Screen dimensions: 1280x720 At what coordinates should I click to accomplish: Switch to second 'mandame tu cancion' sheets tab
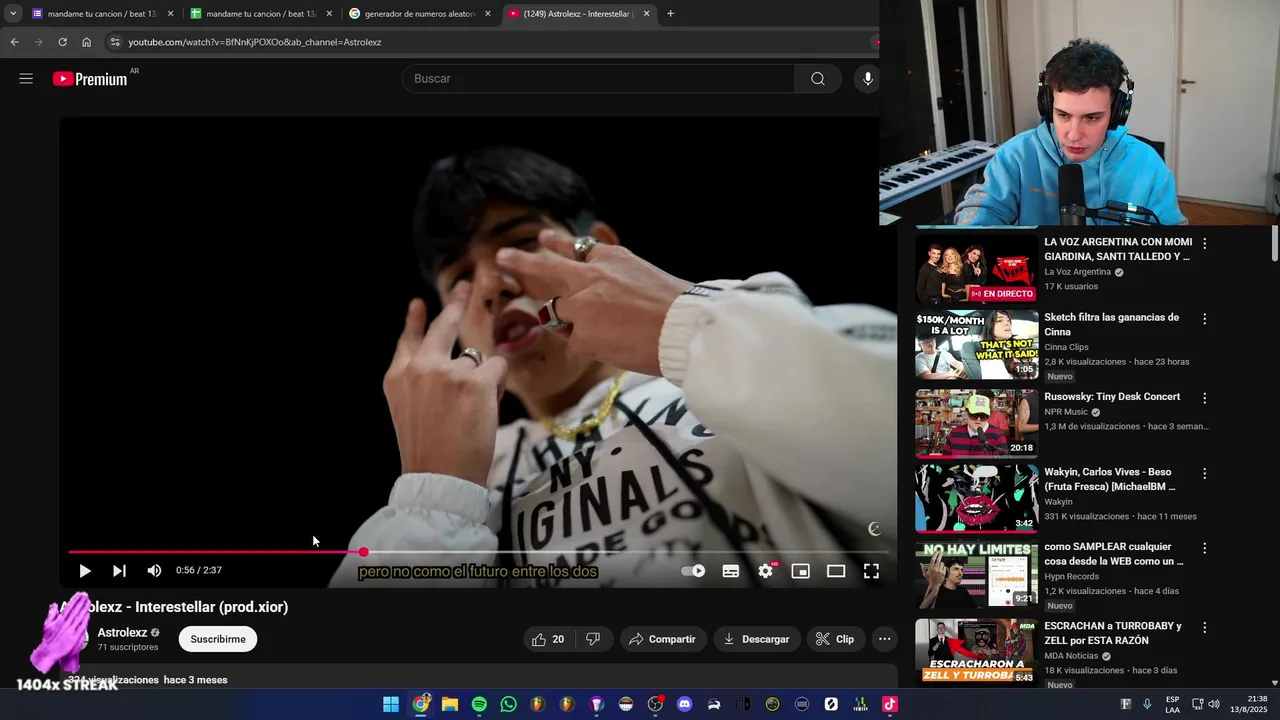tap(260, 14)
